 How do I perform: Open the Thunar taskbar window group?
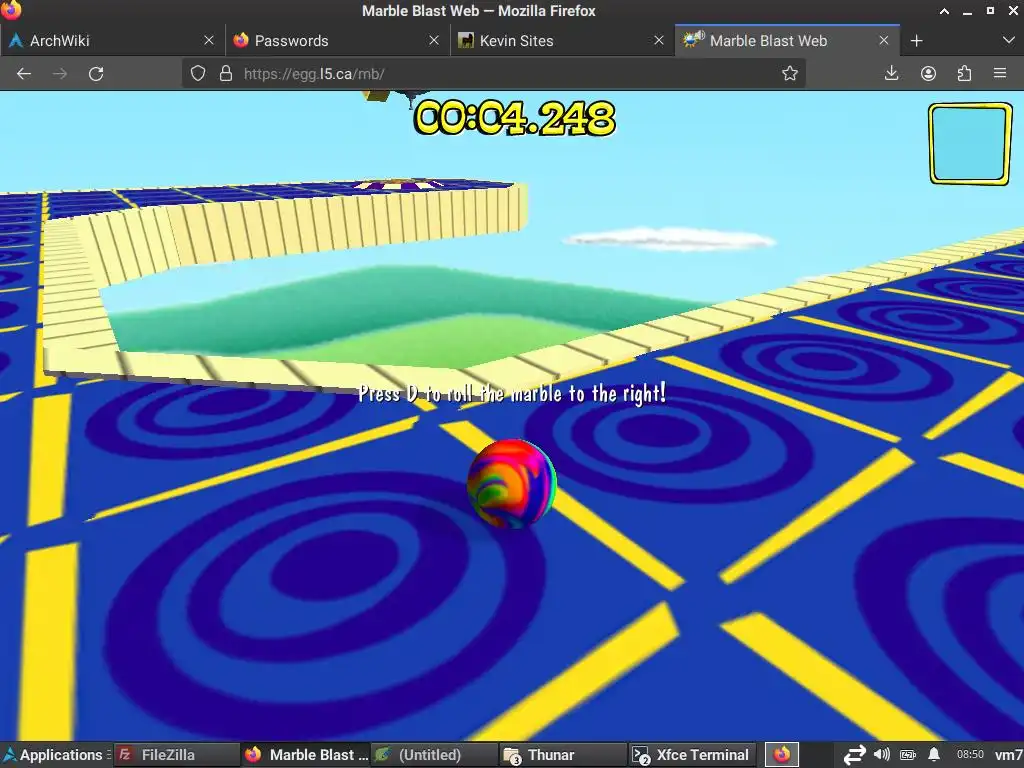(x=563, y=755)
